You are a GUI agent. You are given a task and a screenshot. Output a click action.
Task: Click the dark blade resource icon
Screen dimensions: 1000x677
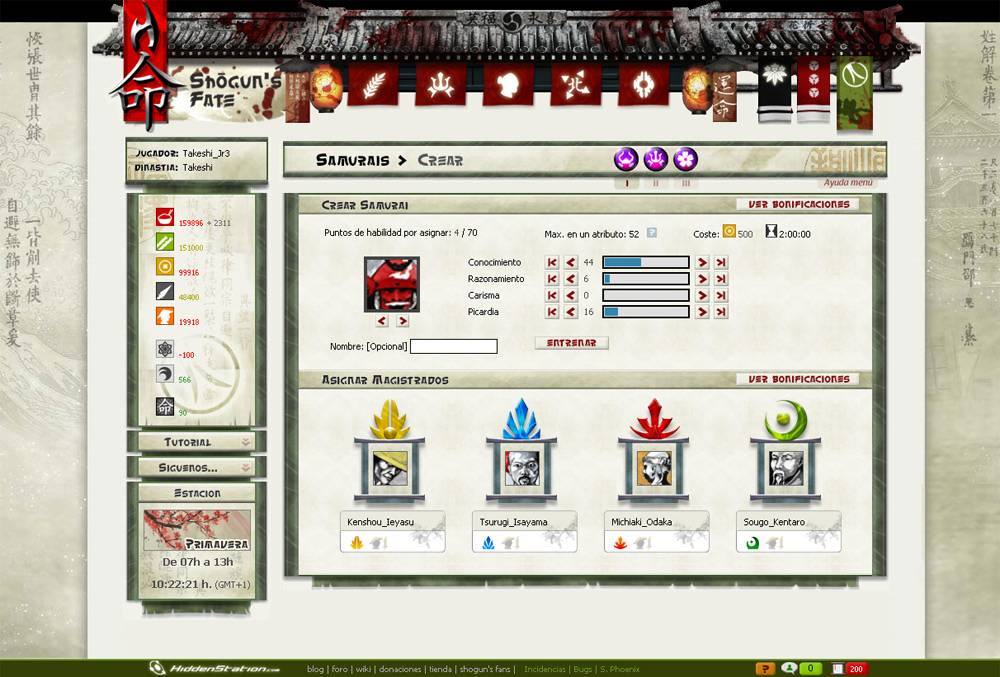(x=165, y=291)
